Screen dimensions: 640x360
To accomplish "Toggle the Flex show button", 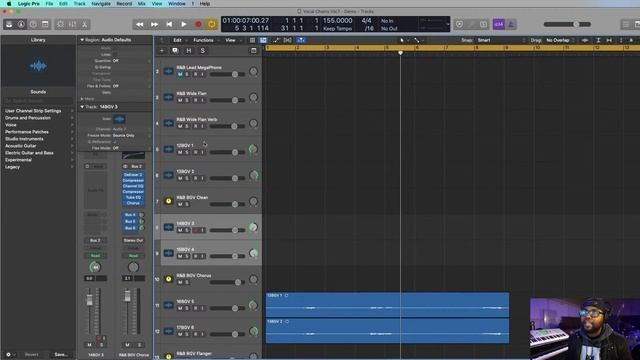I will tap(288, 40).
